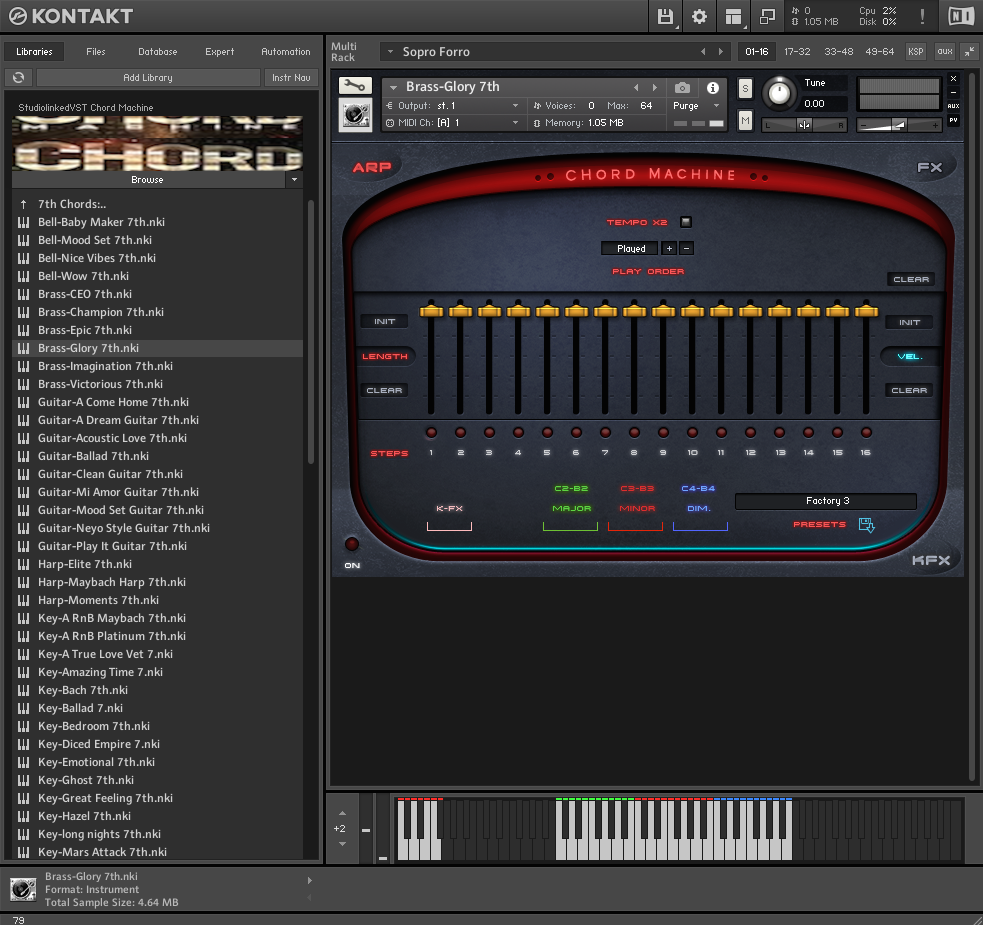This screenshot has width=983, height=925.
Task: Mute the instrument with the M button
Action: point(745,120)
